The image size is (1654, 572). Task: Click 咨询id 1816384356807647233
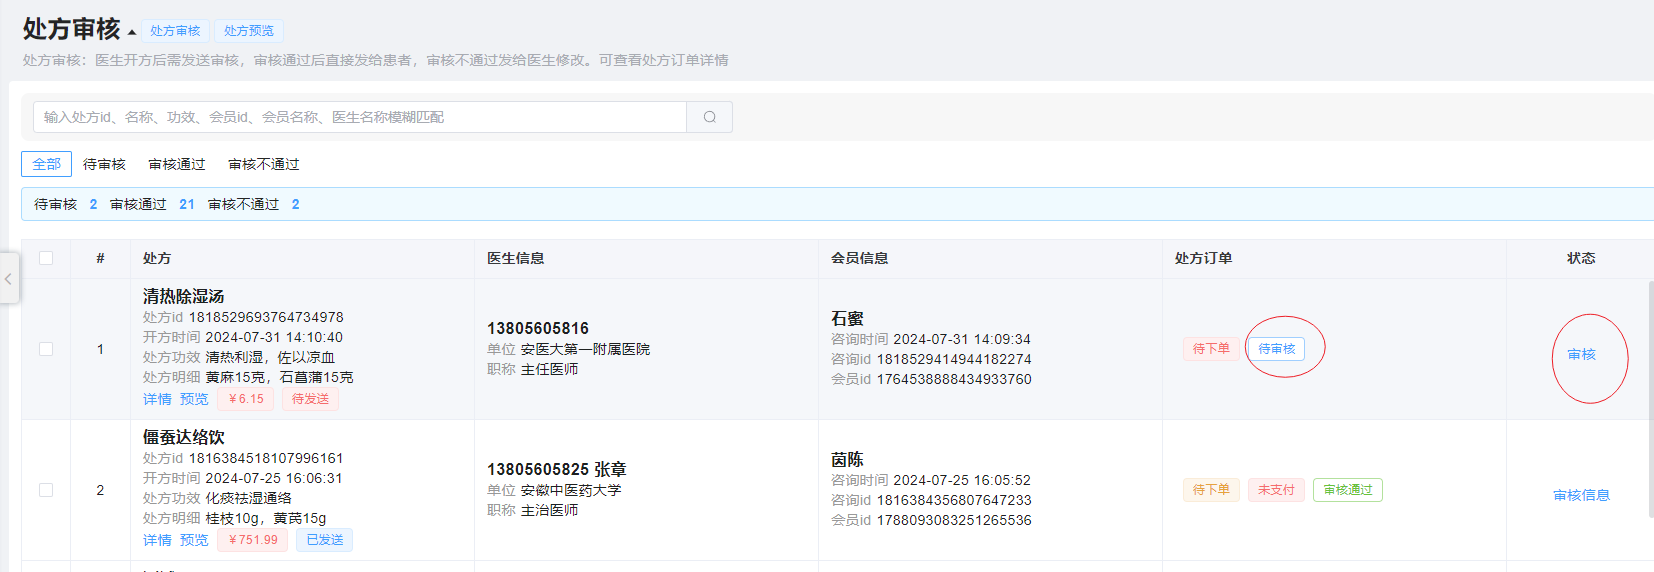click(954, 500)
